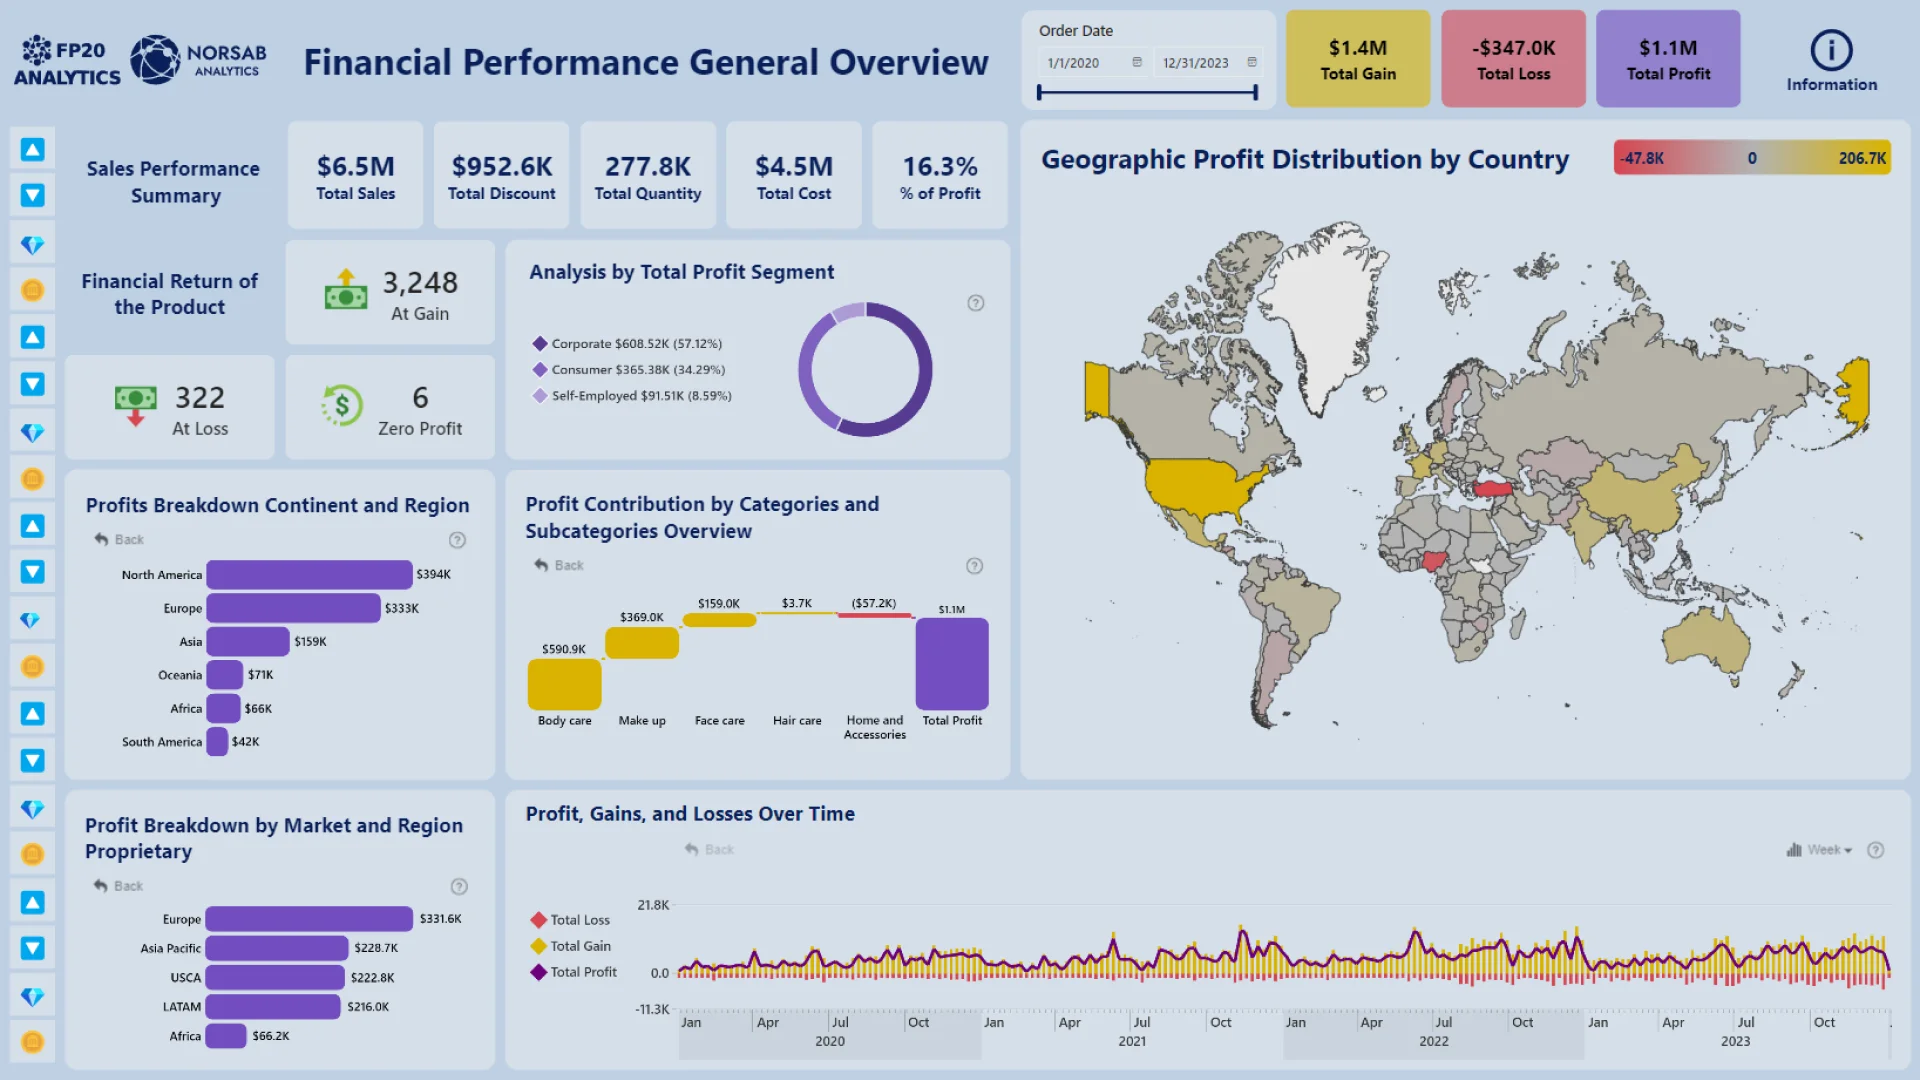Click the Make up waterfall bar
Screen dimensions: 1920x1080
(642, 643)
